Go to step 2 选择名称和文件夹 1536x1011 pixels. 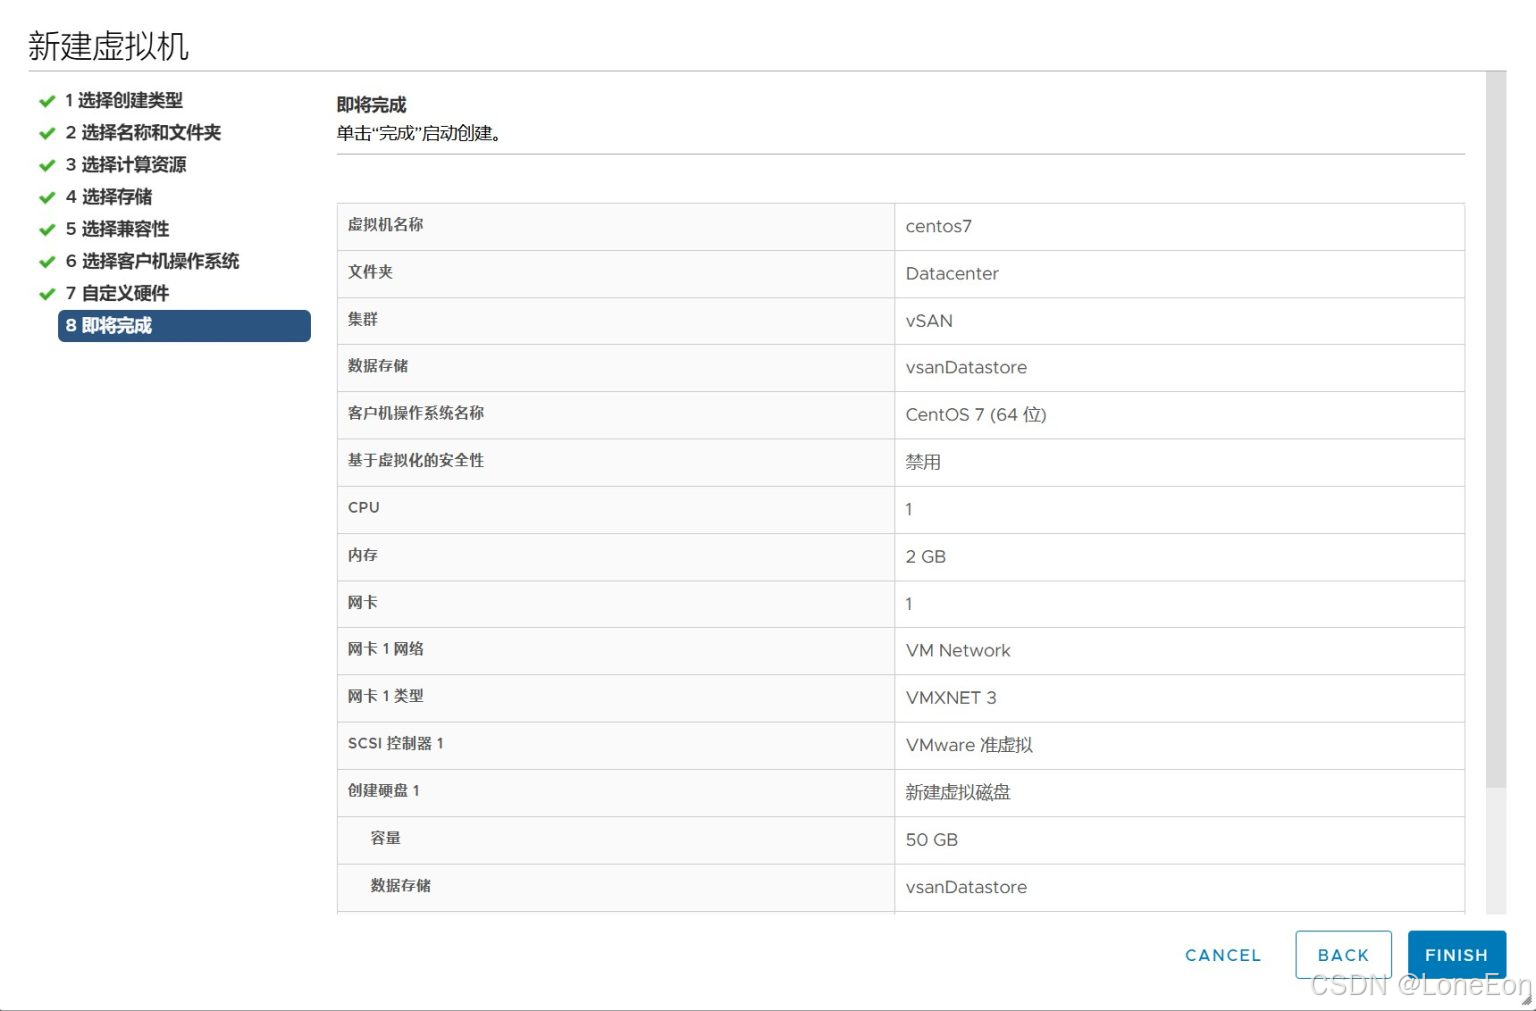(143, 132)
